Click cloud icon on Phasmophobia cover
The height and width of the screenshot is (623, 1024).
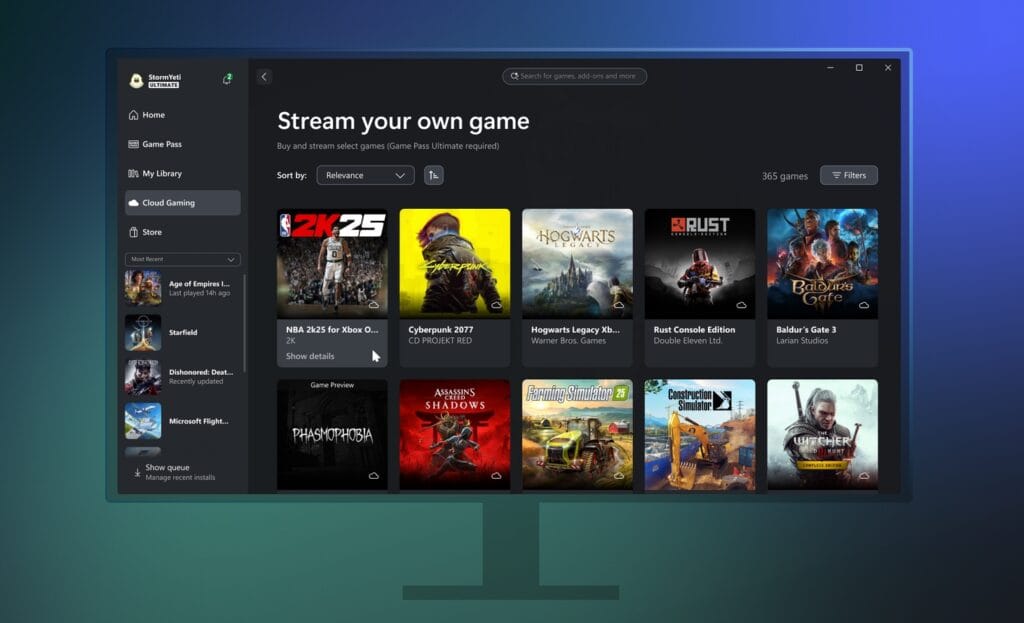click(374, 475)
